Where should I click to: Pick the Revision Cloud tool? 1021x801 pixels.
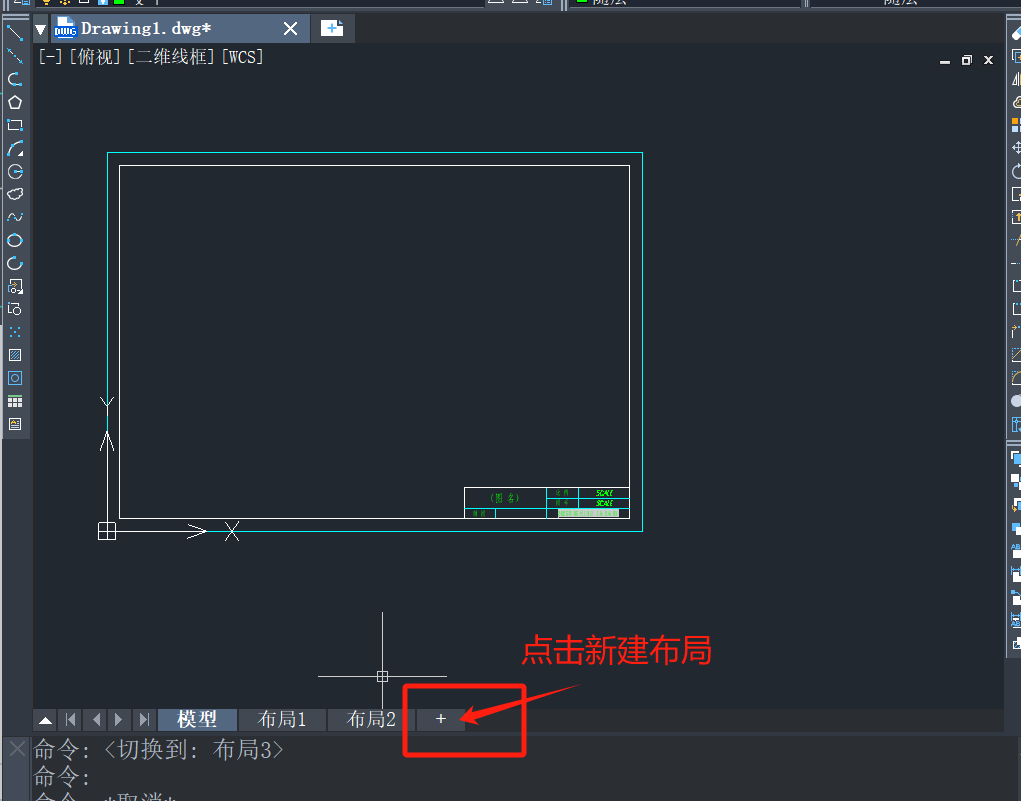coord(15,194)
